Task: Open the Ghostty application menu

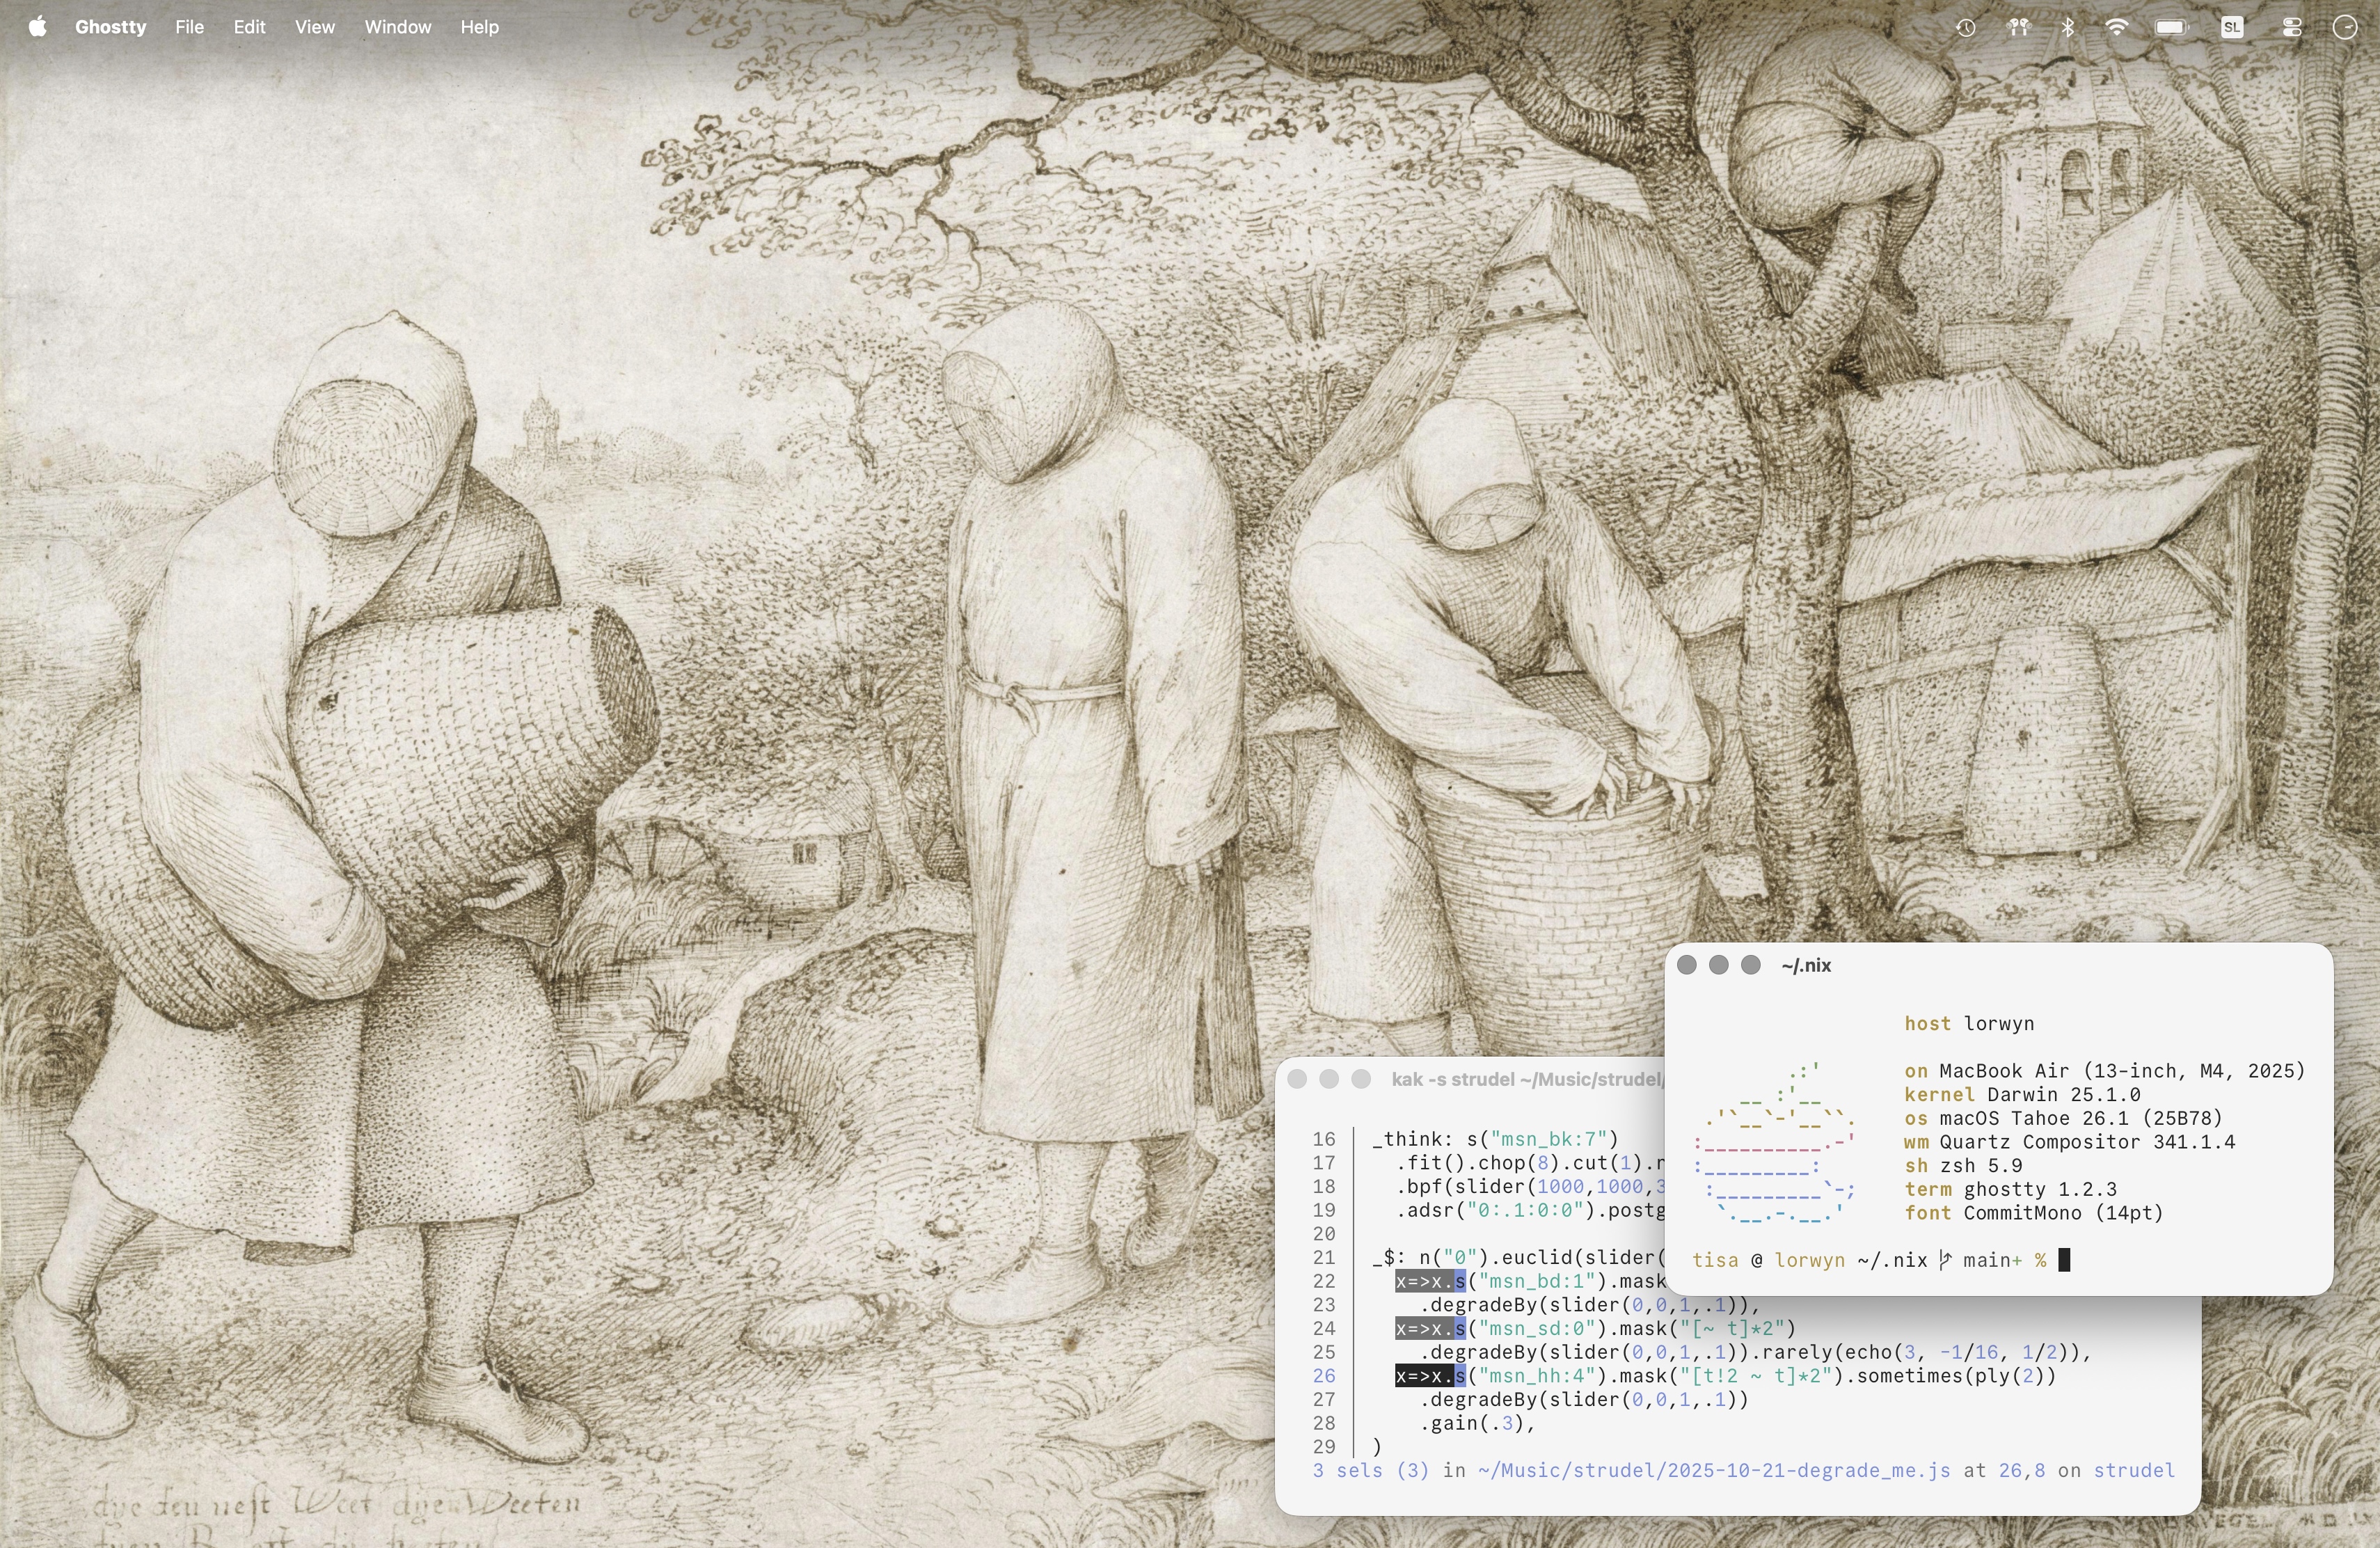Action: 110,27
